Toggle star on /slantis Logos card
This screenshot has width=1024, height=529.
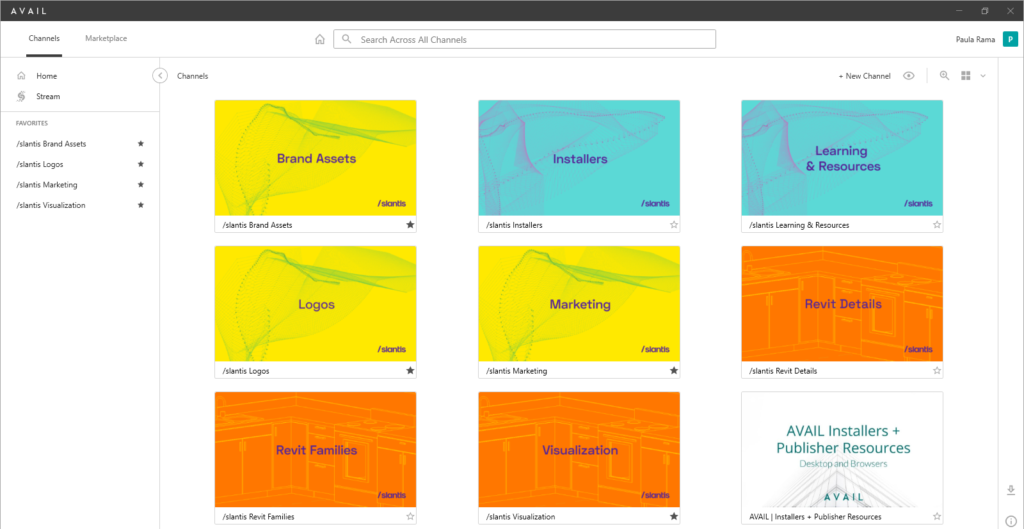tap(410, 370)
